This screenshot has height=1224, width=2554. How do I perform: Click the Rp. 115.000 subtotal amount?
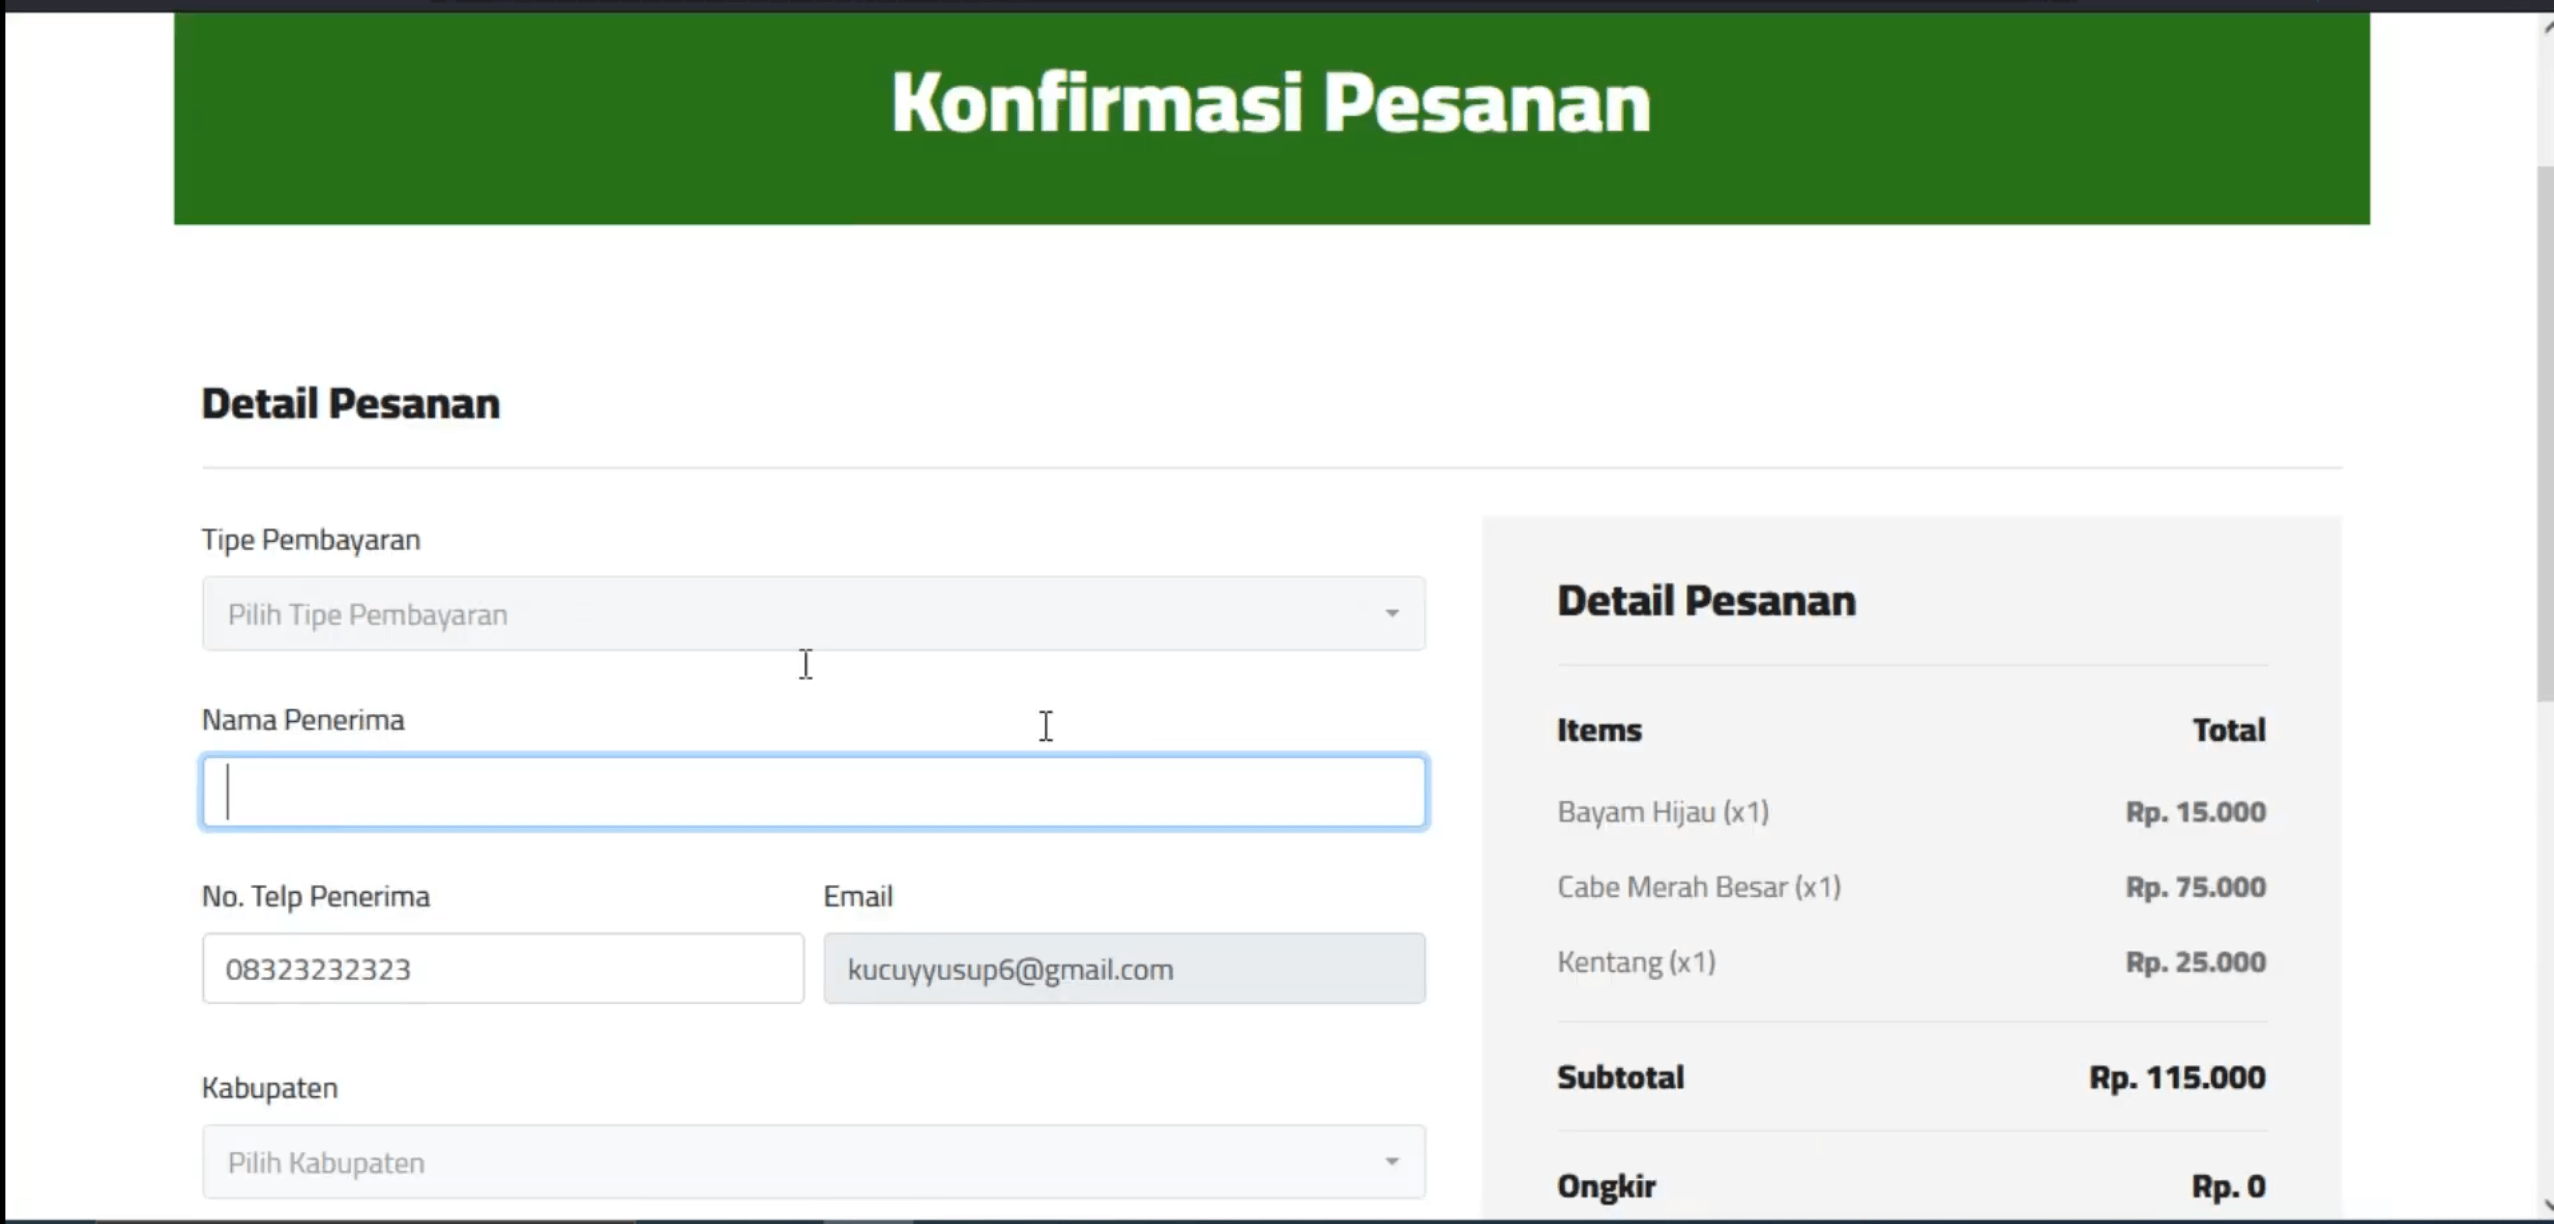point(2178,1077)
